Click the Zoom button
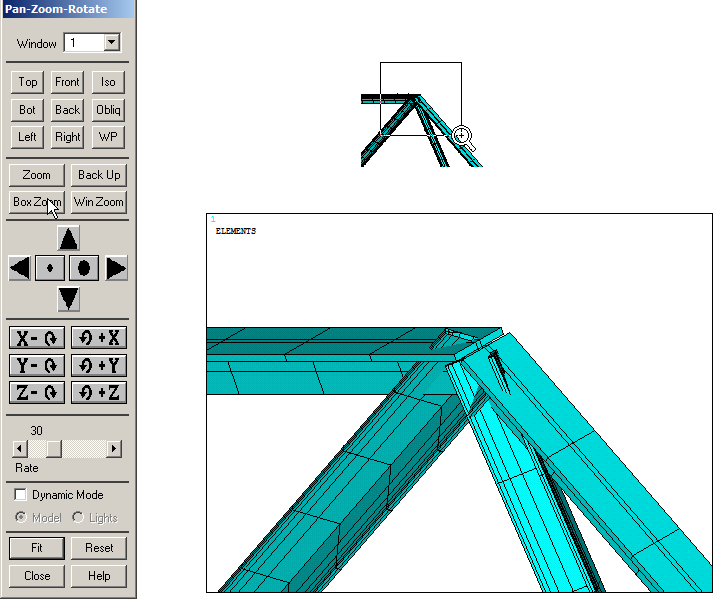Image resolution: width=718 pixels, height=599 pixels. click(37, 175)
